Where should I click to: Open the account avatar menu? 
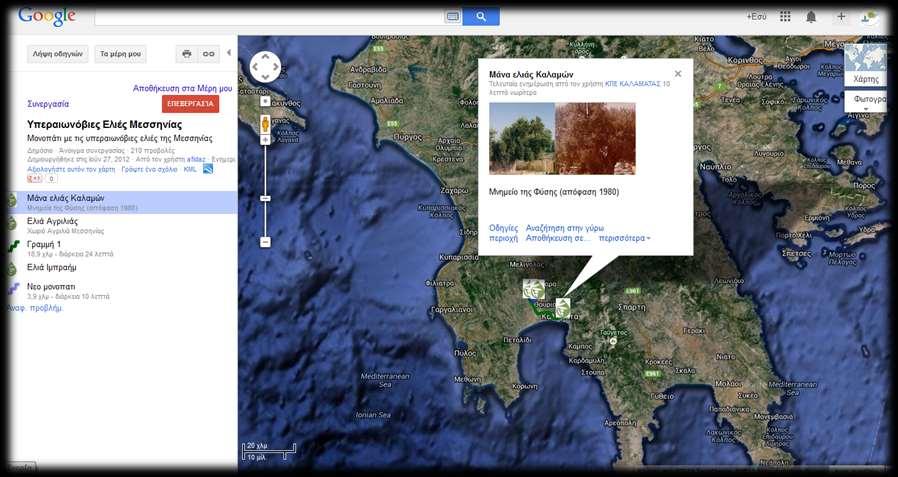click(868, 17)
